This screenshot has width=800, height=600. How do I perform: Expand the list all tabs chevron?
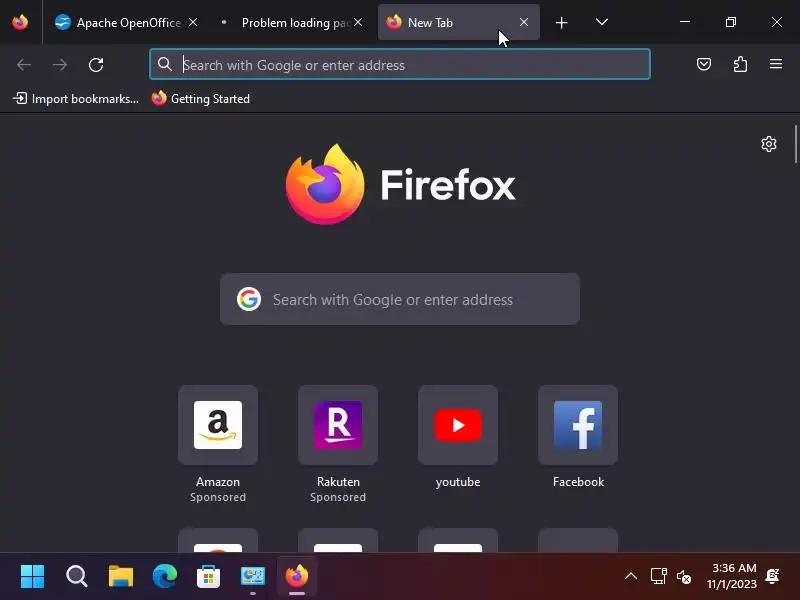602,22
